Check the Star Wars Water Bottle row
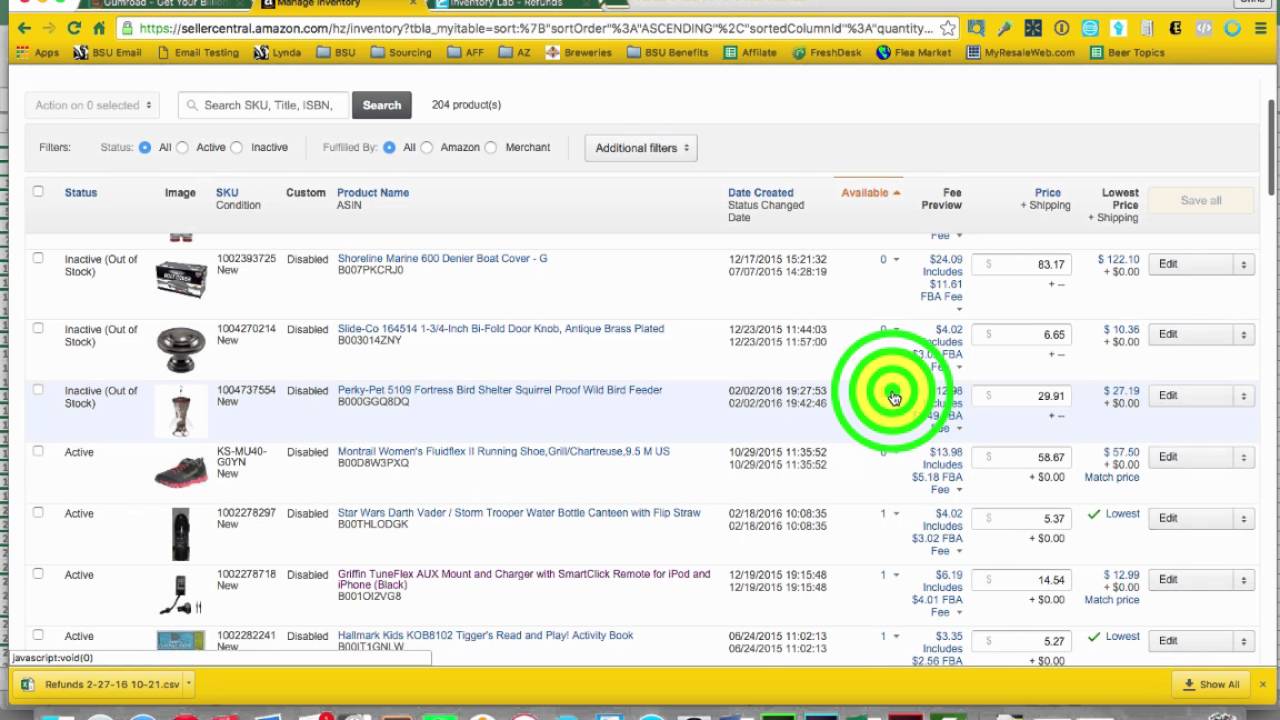Viewport: 1280px width, 720px height. click(38, 512)
